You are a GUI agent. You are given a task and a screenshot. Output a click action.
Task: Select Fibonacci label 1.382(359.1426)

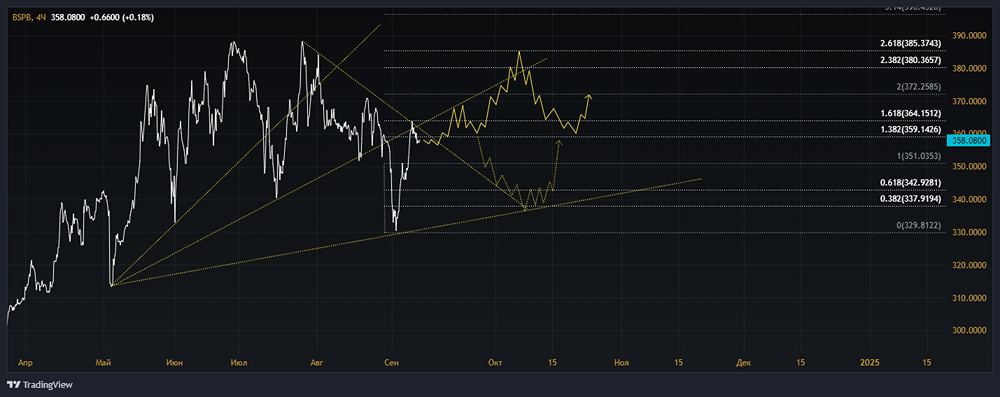[x=910, y=129]
